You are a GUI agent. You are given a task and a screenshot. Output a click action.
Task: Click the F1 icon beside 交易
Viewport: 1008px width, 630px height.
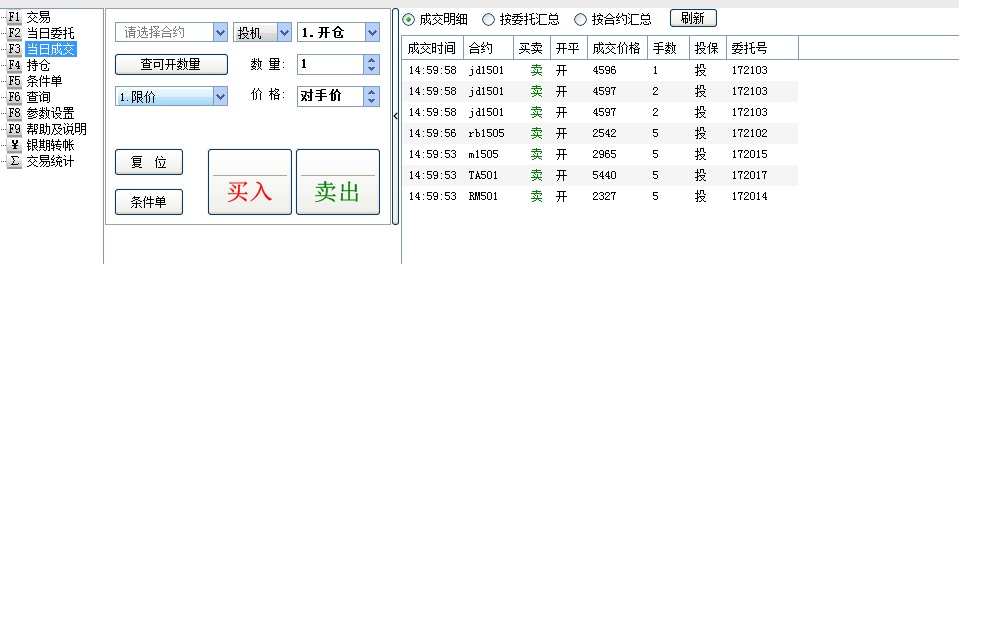tap(14, 17)
